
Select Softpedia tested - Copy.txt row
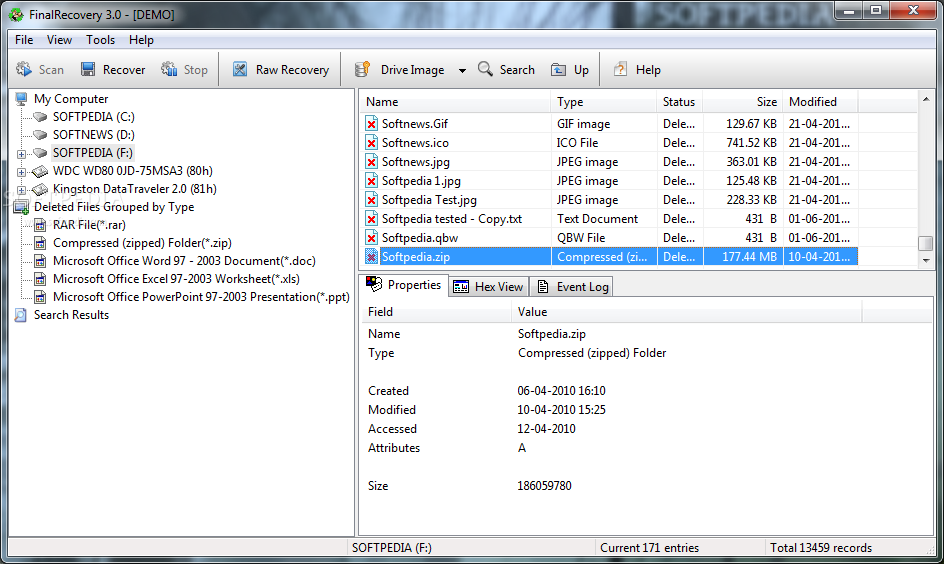click(x=610, y=219)
